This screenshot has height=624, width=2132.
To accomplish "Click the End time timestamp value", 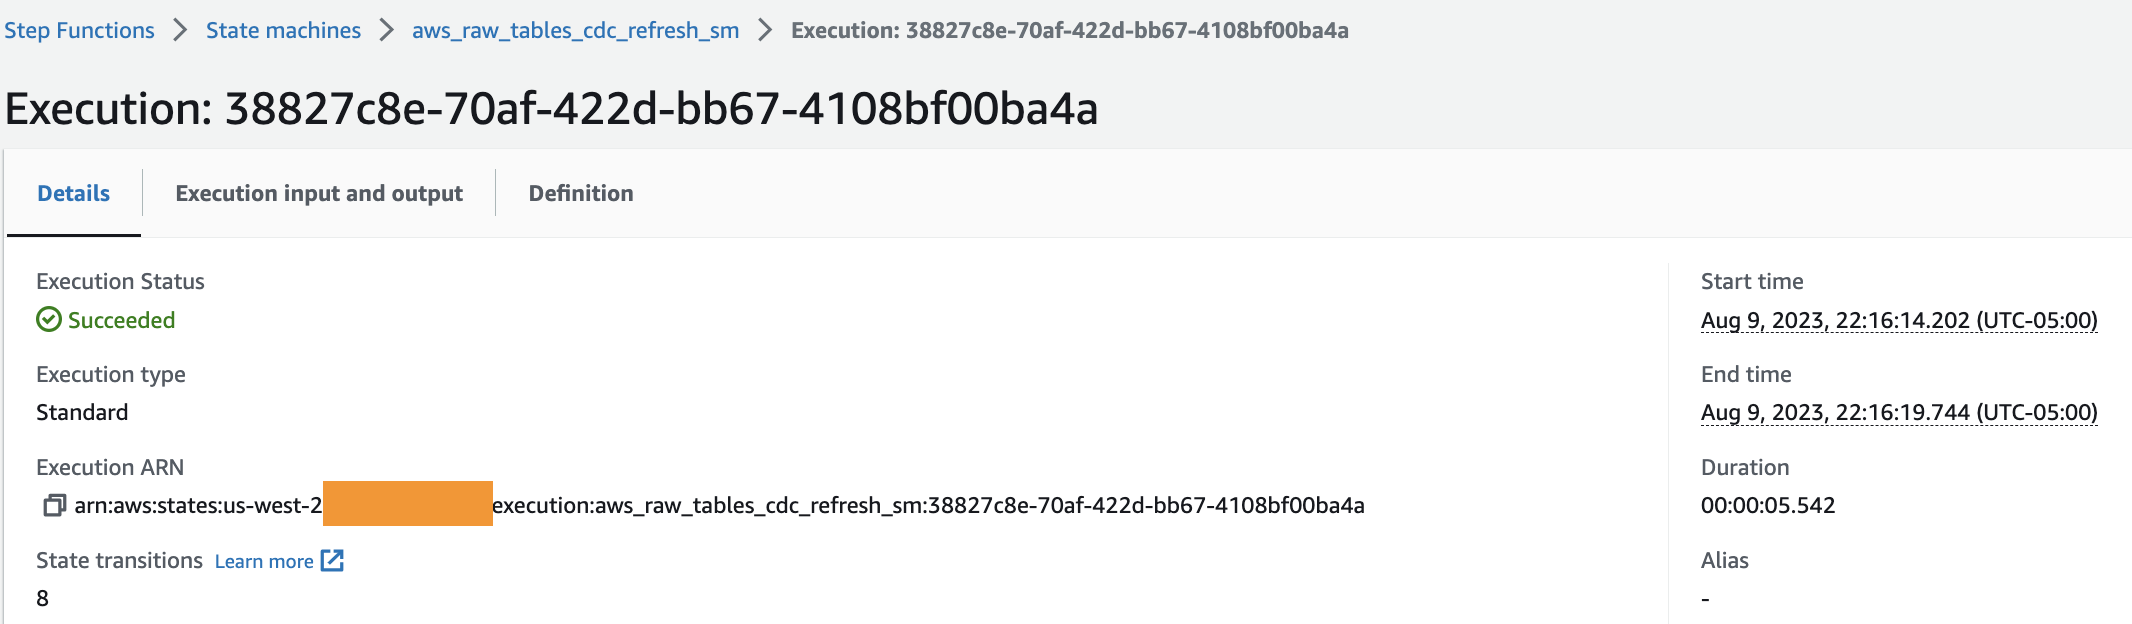I will coord(1899,412).
